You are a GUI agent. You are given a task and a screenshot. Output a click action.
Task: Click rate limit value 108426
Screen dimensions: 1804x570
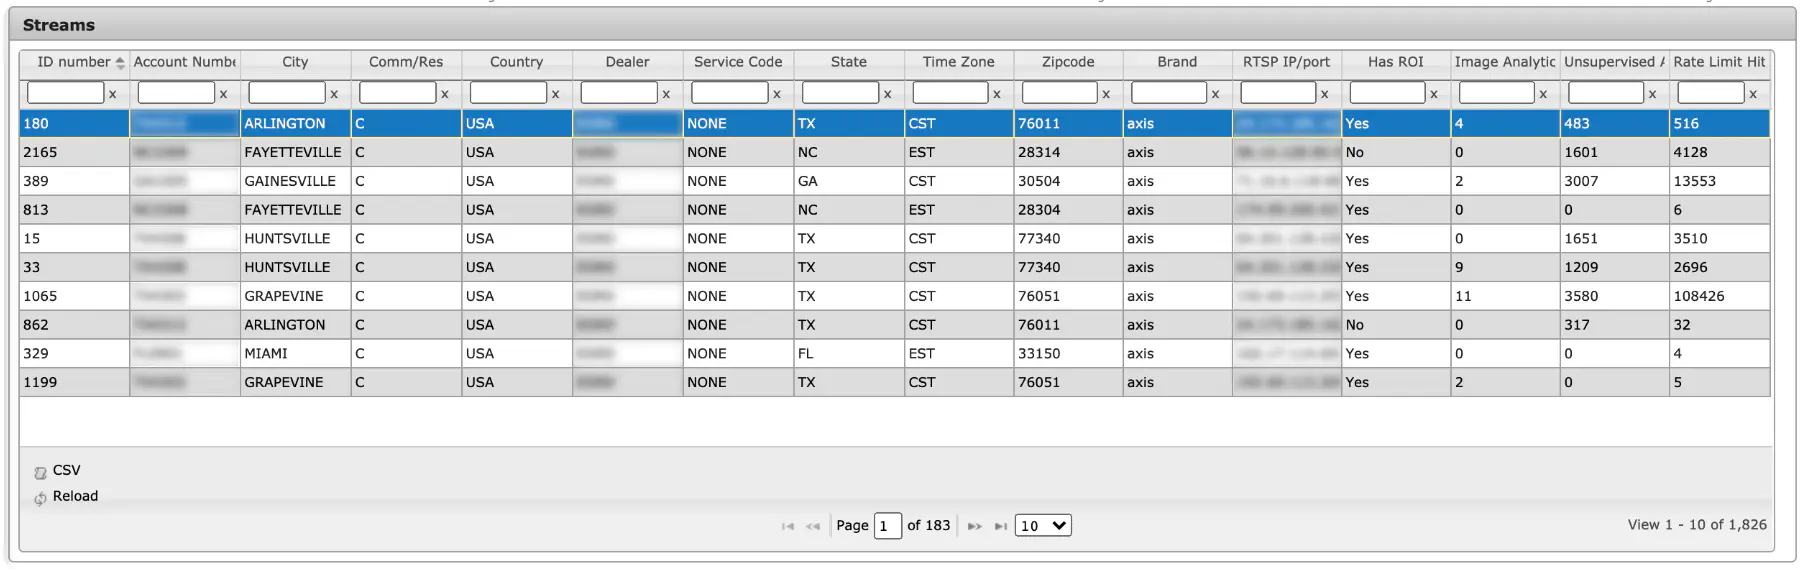click(1719, 297)
